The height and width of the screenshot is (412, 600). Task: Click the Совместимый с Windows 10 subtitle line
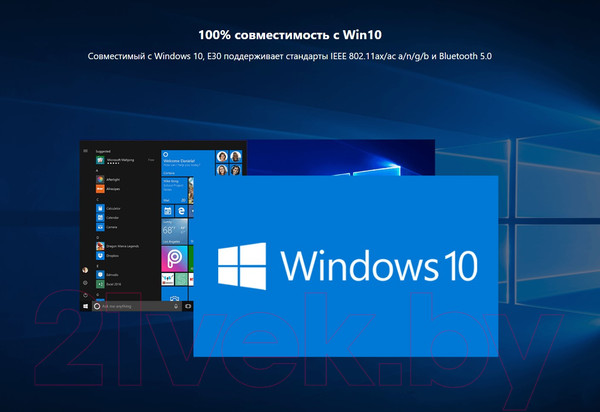(x=290, y=56)
